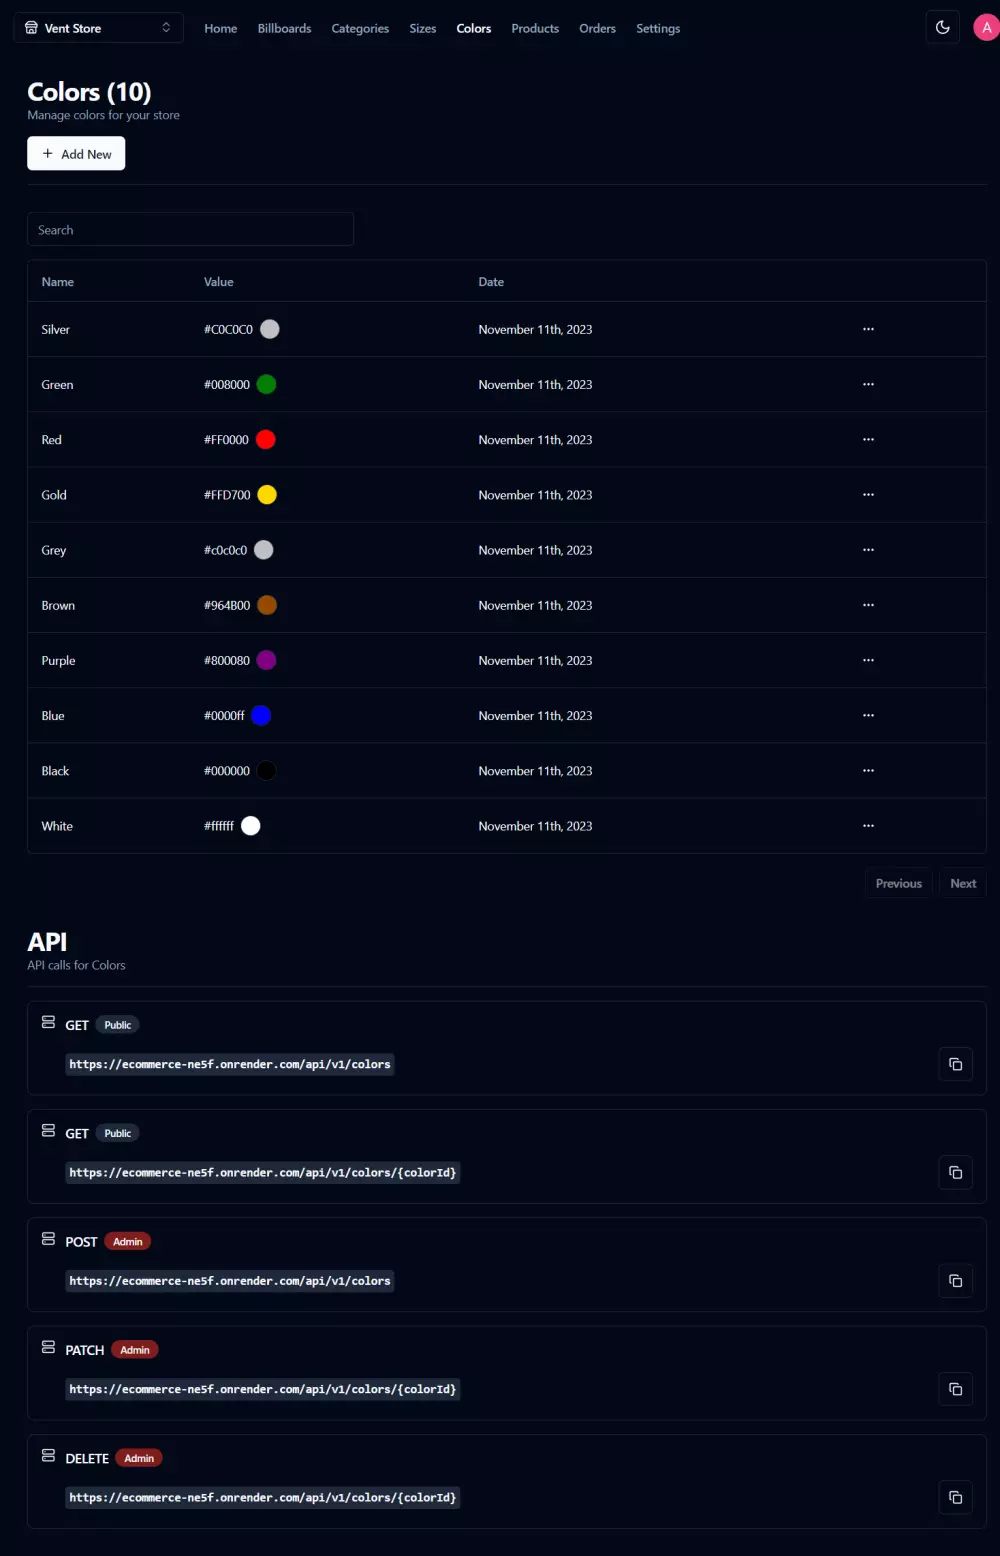This screenshot has height=1556, width=1000.
Task: Copy the GET all colors API URL
Action: click(955, 1064)
